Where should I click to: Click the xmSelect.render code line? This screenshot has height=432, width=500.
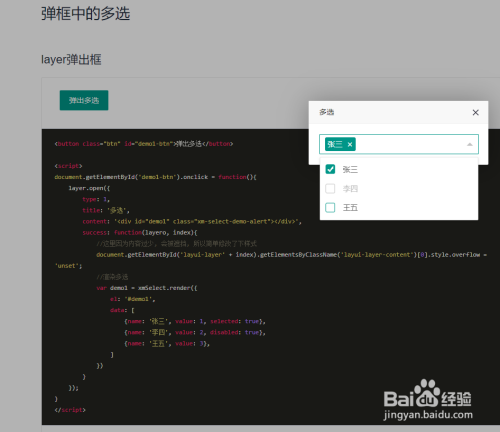pyautogui.click(x=147, y=288)
